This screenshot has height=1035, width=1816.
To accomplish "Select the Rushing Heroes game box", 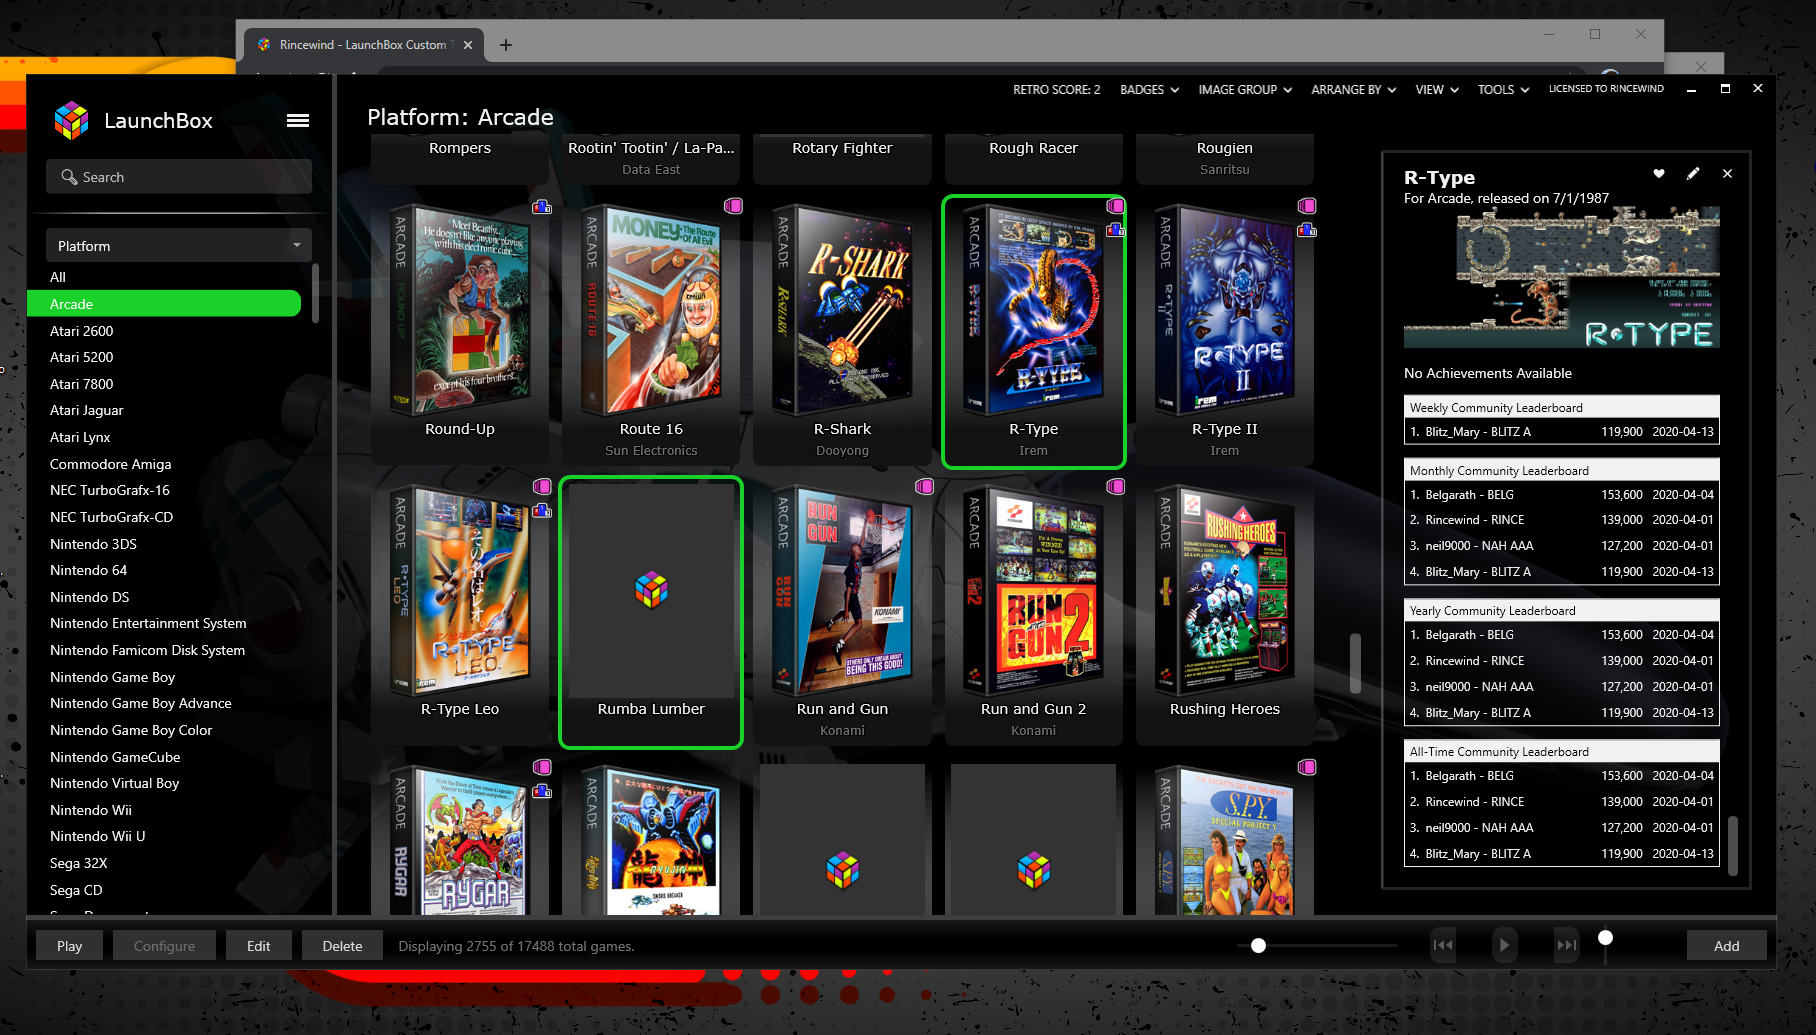I will click(x=1225, y=612).
